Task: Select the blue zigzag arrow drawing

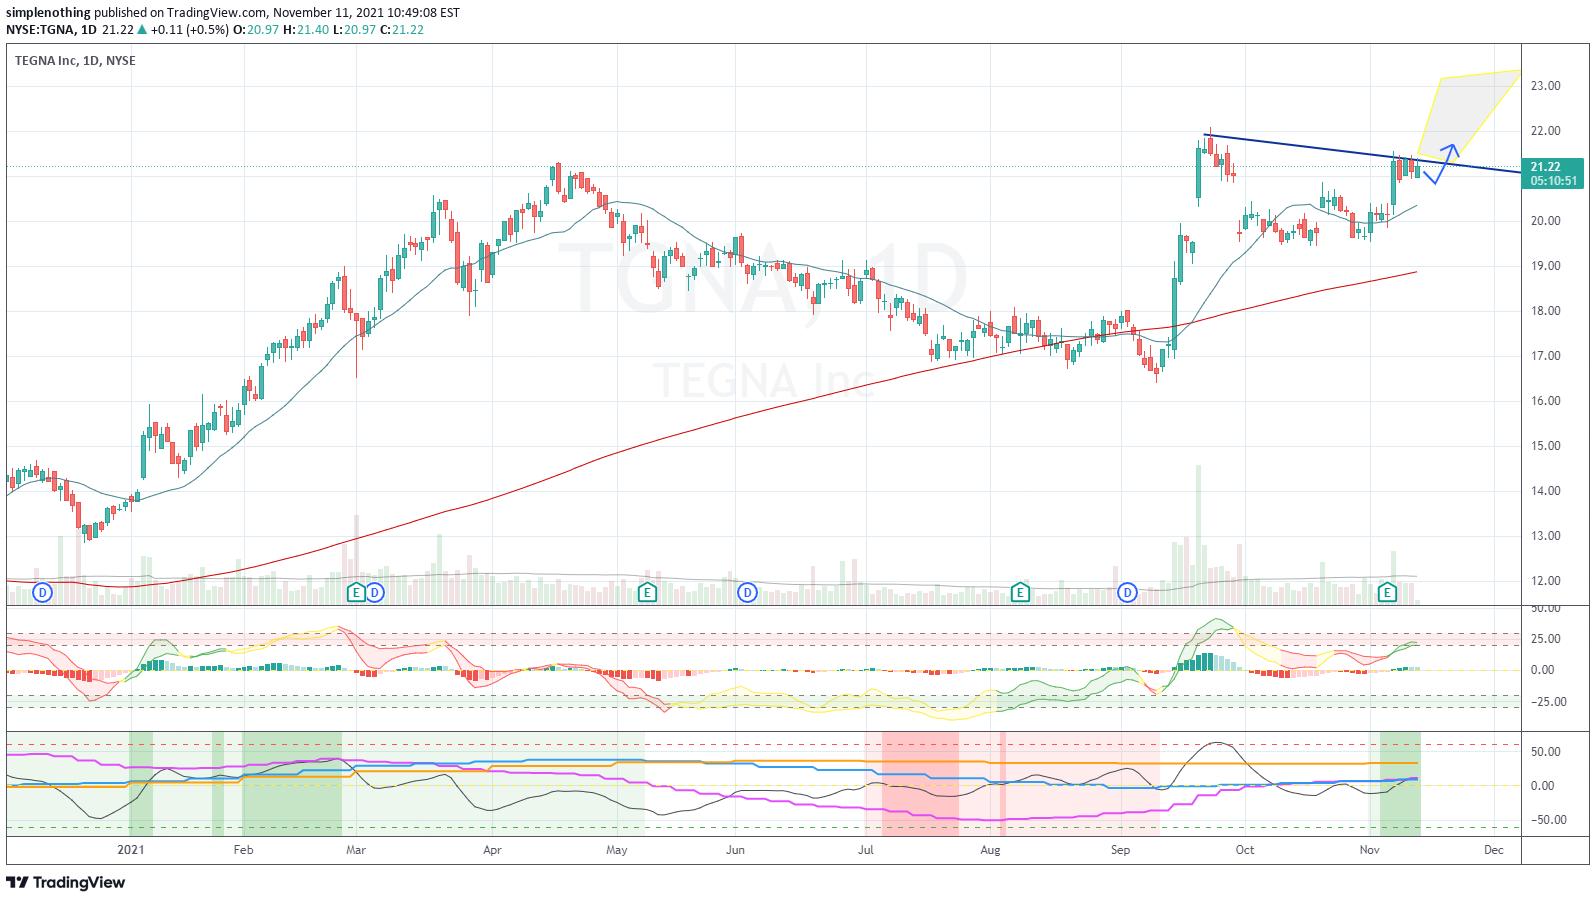Action: 1443,164
